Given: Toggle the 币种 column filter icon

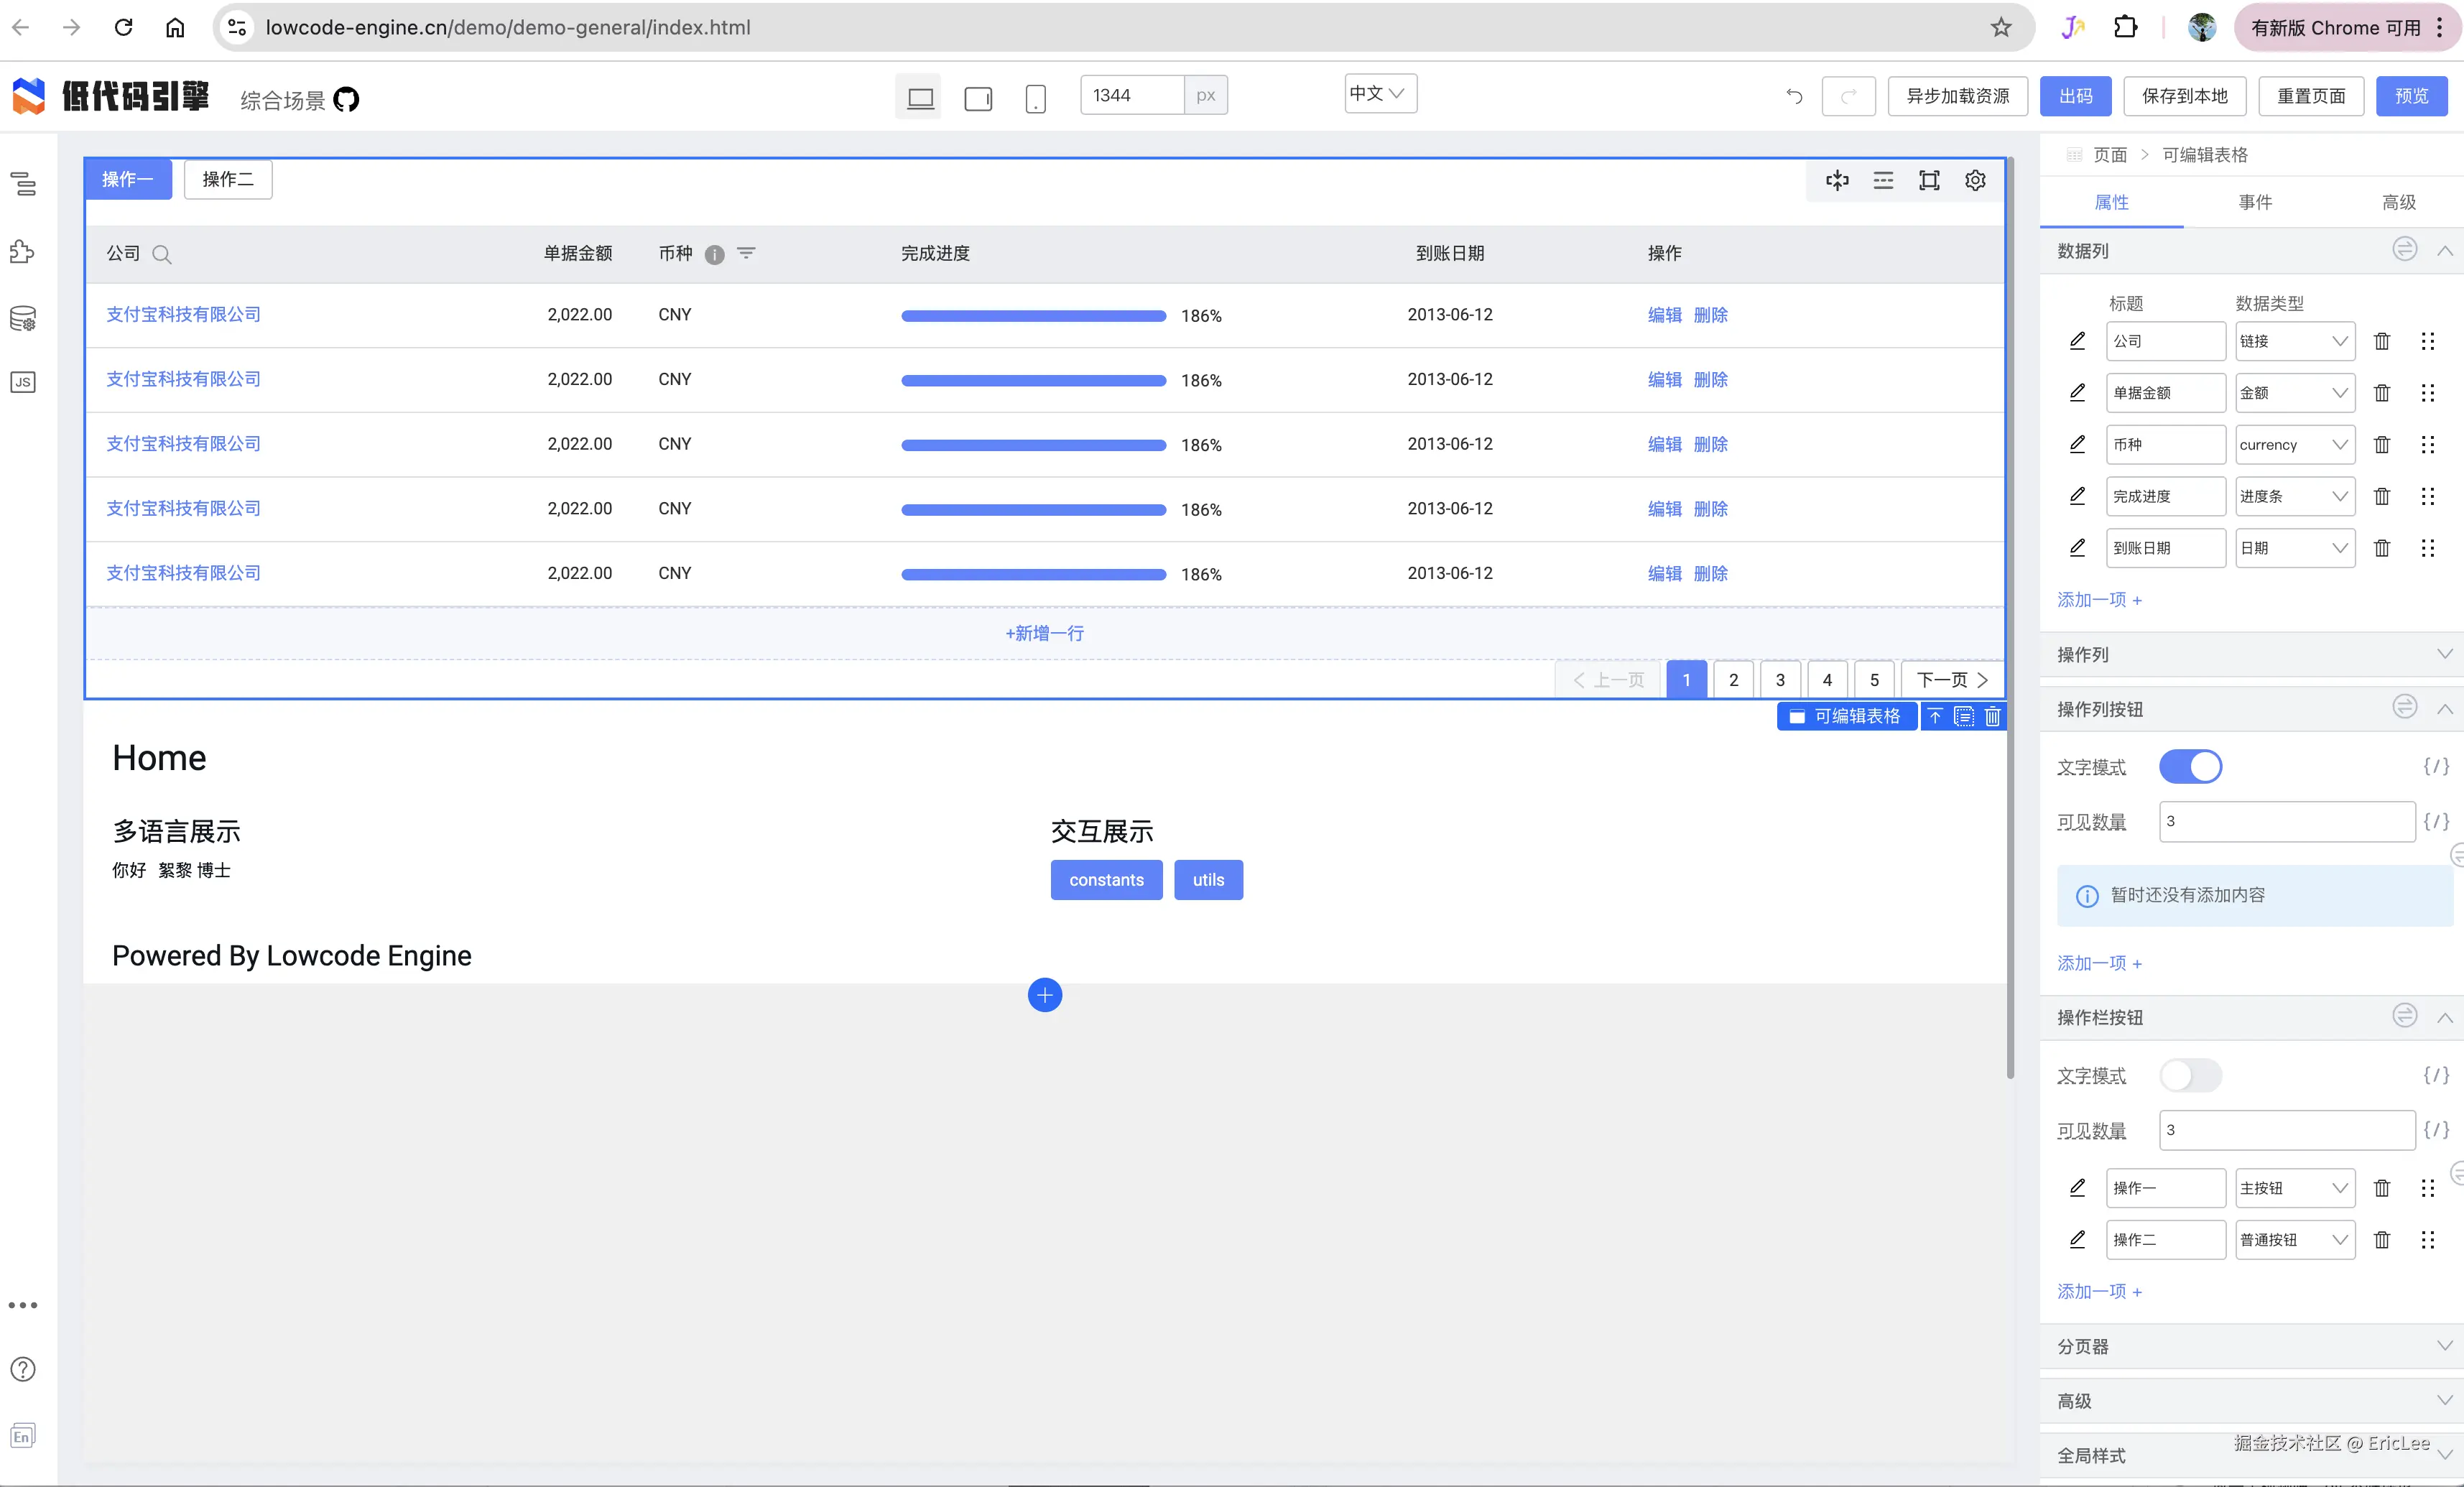Looking at the screenshot, I should [746, 253].
